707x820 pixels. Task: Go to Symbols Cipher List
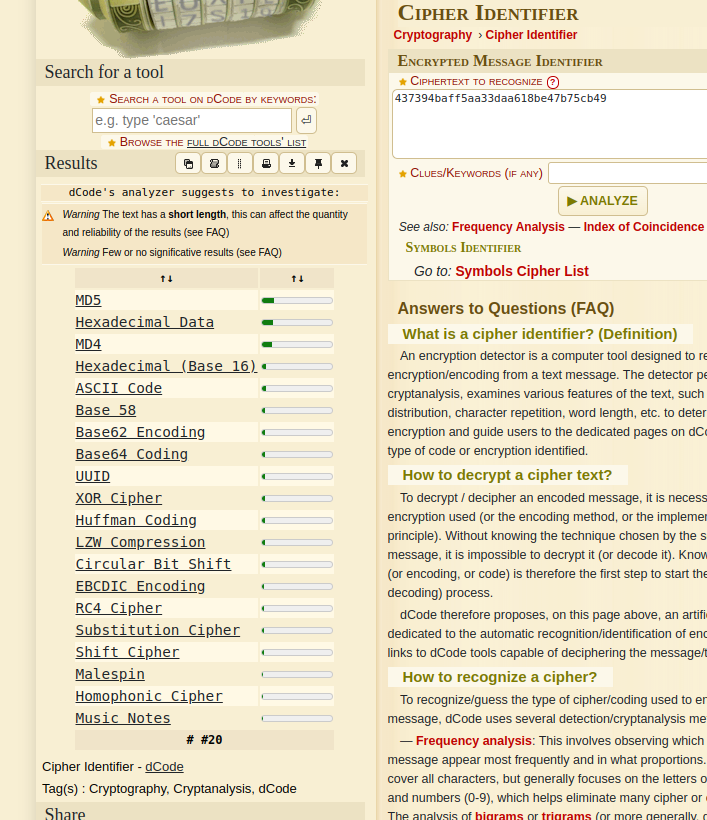(x=522, y=271)
